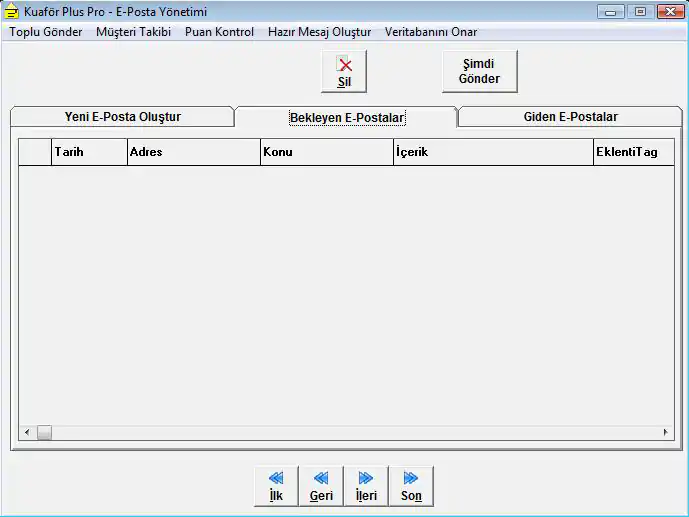Advance with the İleri arrow button
689x517 pixels.
pyautogui.click(x=366, y=486)
